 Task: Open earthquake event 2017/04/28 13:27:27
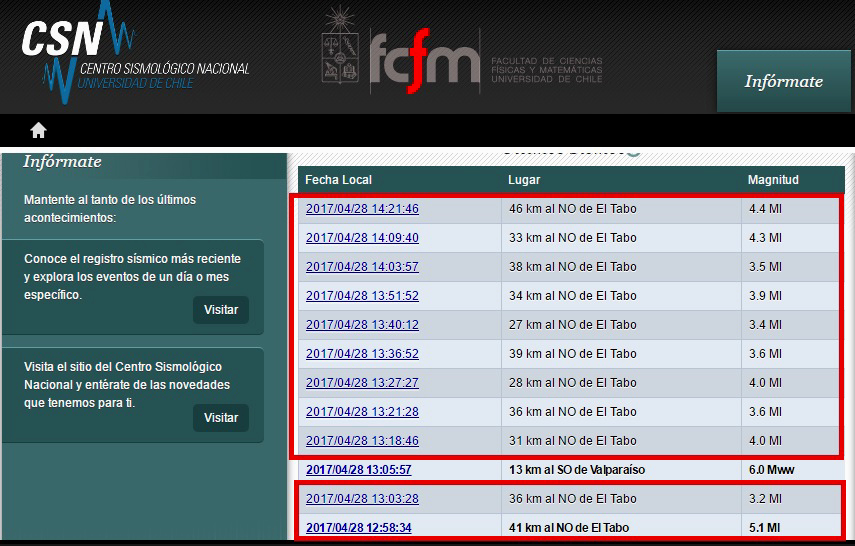click(x=362, y=383)
